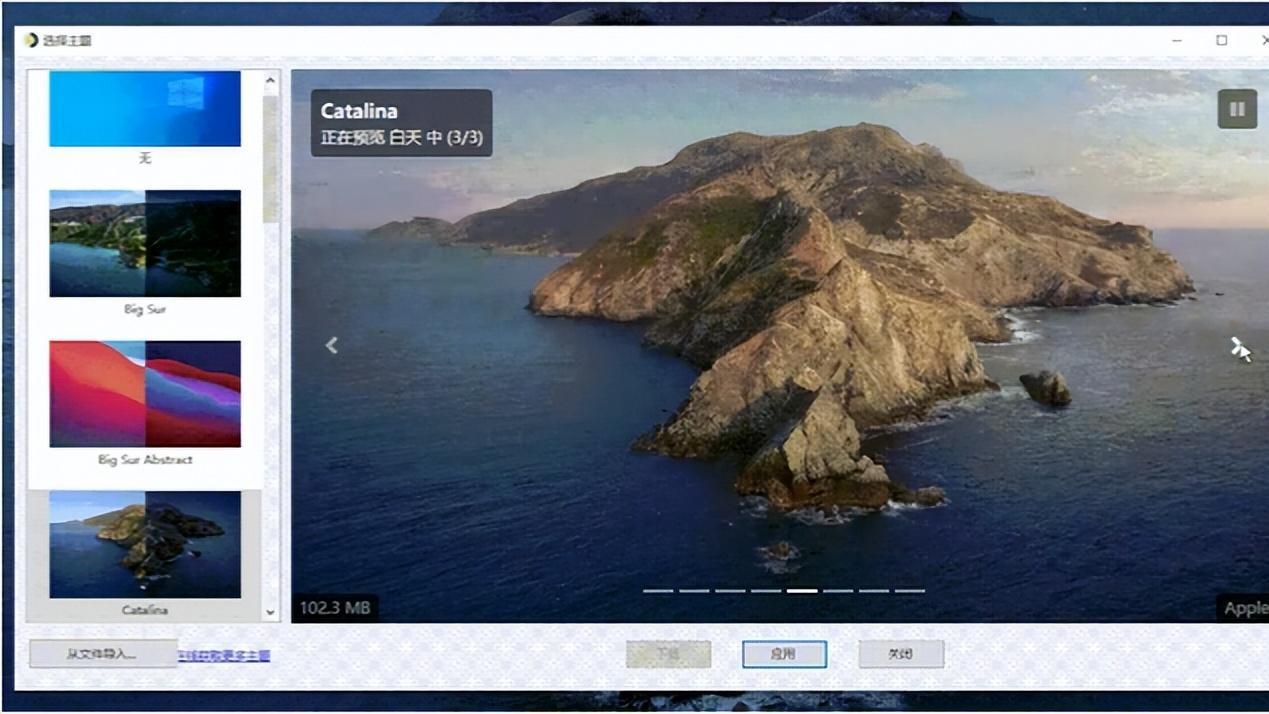Screen dimensions: 1269x714
Task: Advance to the next preview image
Action: click(1238, 346)
